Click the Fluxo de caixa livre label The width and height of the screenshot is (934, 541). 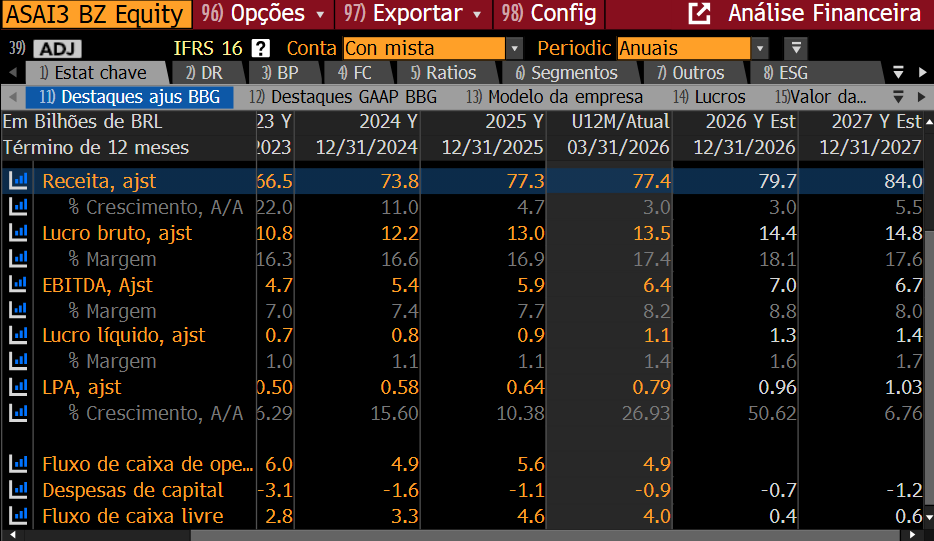click(133, 515)
